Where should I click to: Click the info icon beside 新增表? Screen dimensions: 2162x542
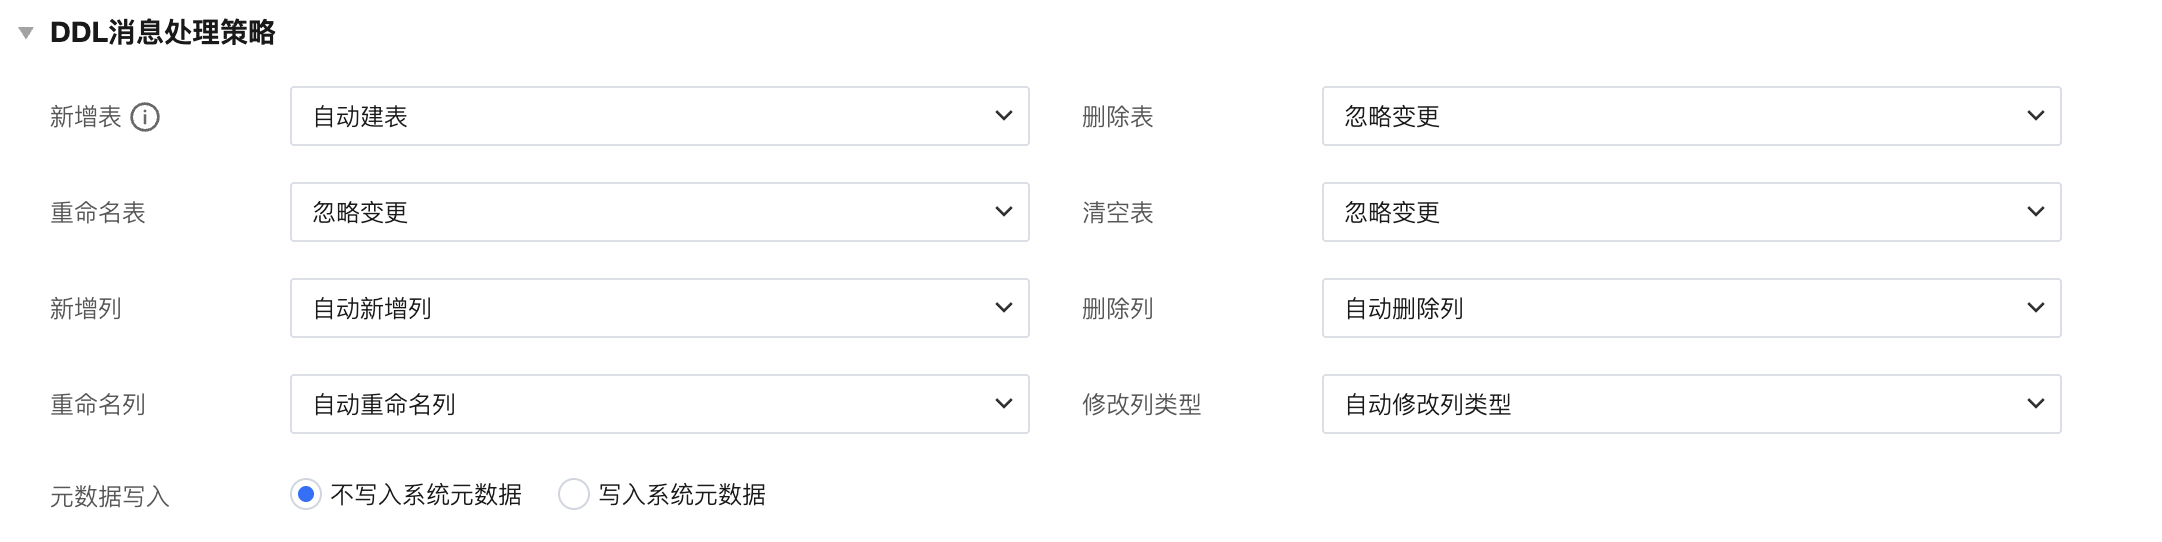tap(145, 117)
